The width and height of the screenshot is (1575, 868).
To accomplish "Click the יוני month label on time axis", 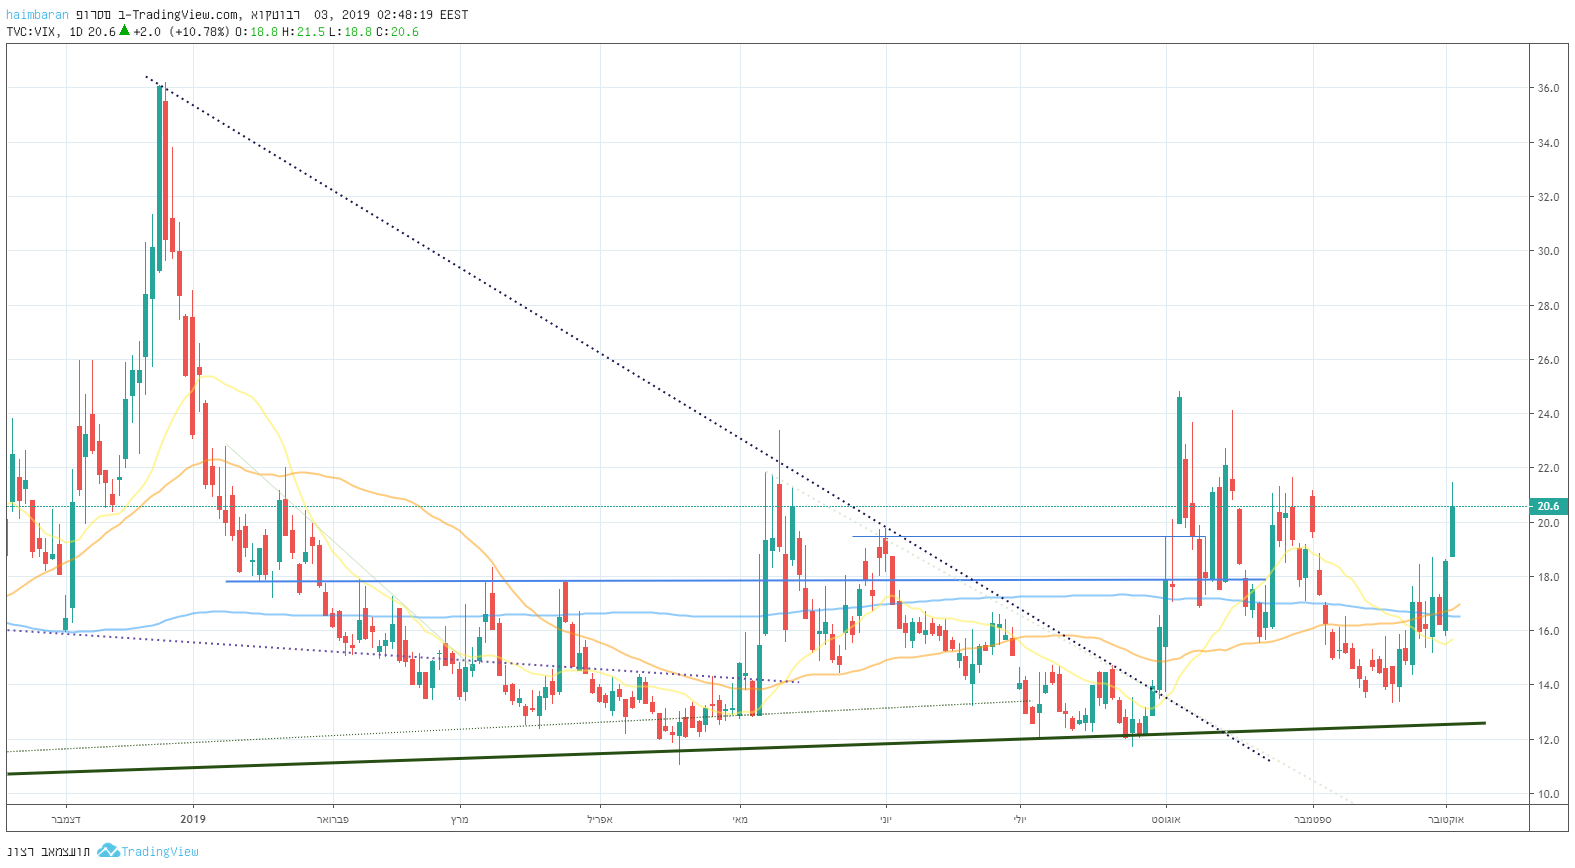I will [x=885, y=820].
